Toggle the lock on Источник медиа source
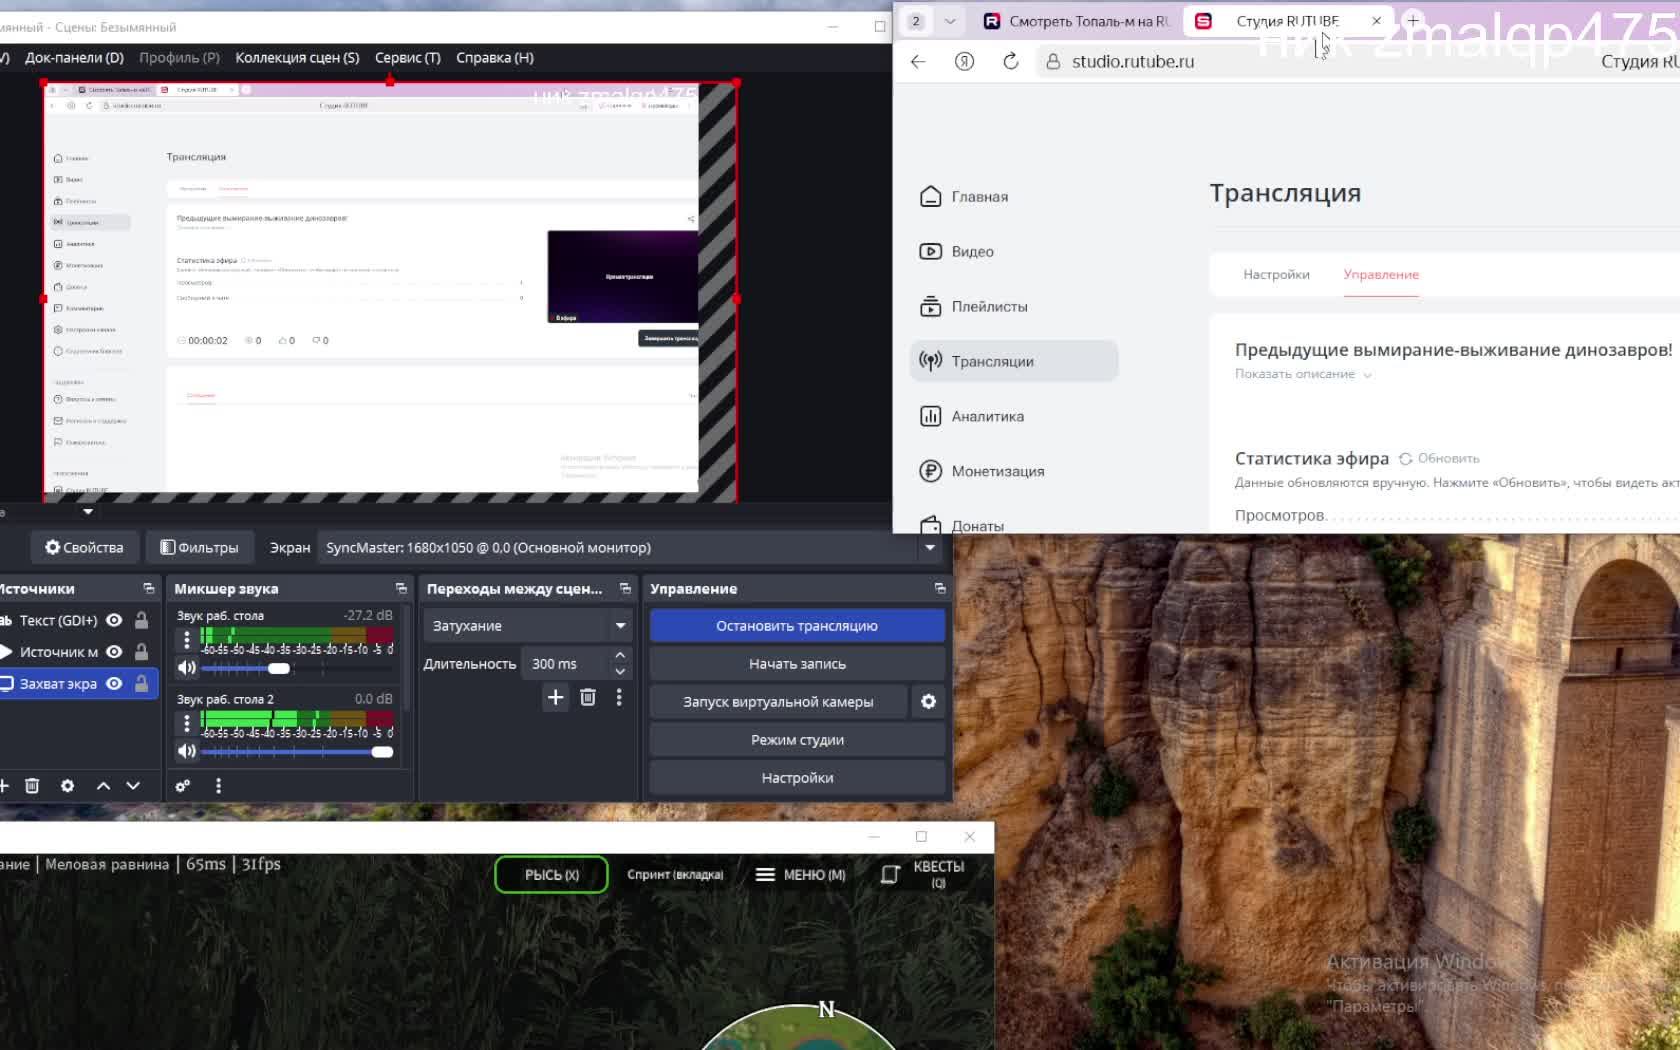The height and width of the screenshot is (1050, 1680). (142, 652)
